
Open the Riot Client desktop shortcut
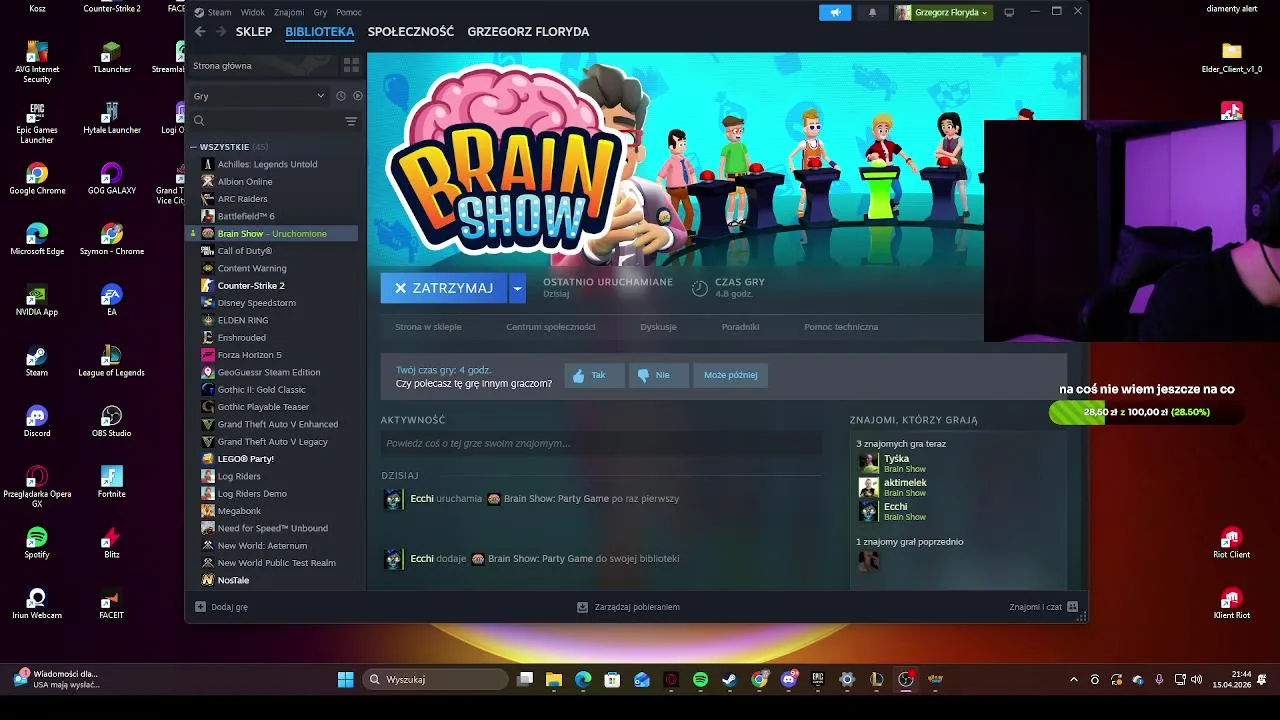pyautogui.click(x=1231, y=542)
